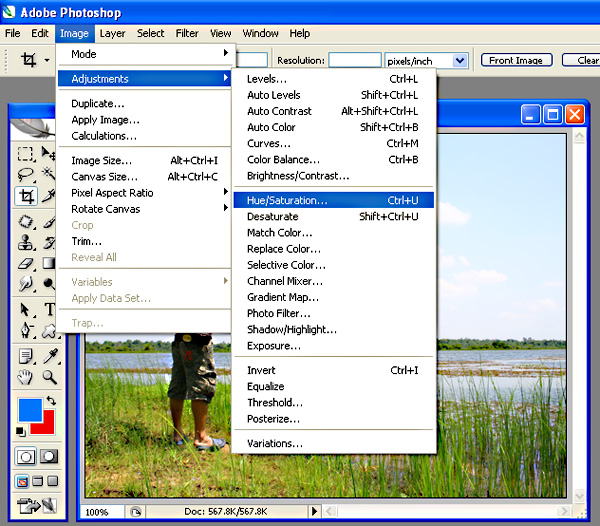This screenshot has height=526, width=600.
Task: Expand the Rotate Canvas submenu
Action: click(x=144, y=209)
